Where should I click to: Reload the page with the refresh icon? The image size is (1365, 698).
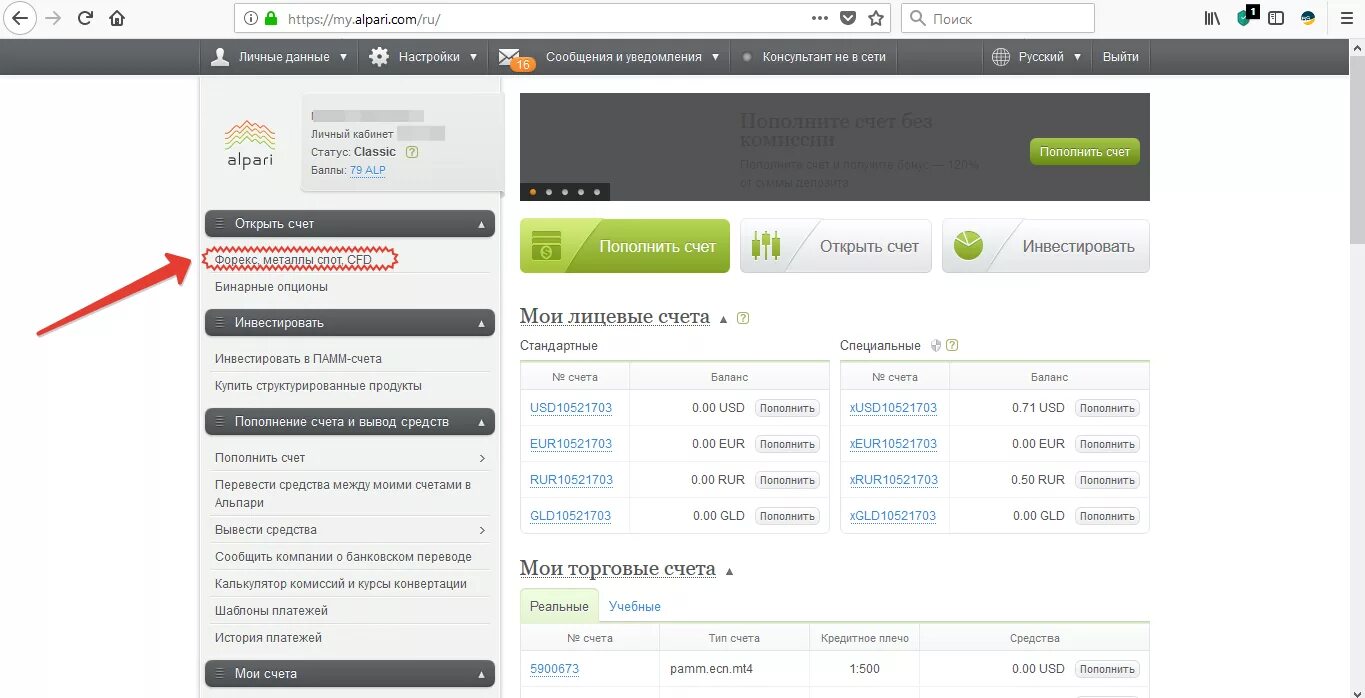85,18
